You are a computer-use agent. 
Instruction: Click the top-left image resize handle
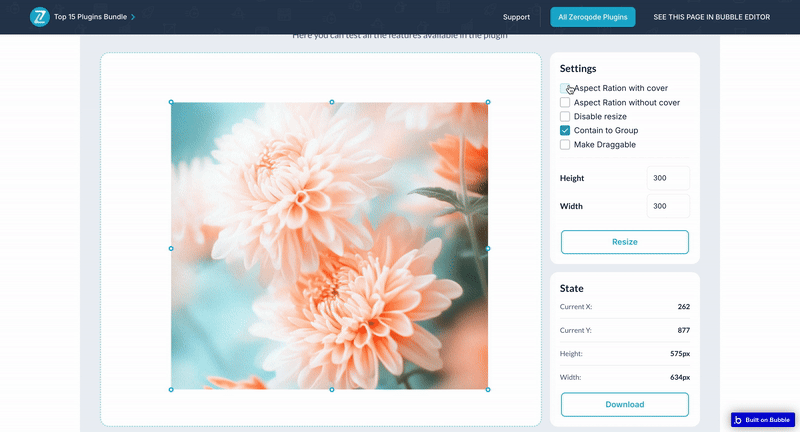(x=171, y=102)
